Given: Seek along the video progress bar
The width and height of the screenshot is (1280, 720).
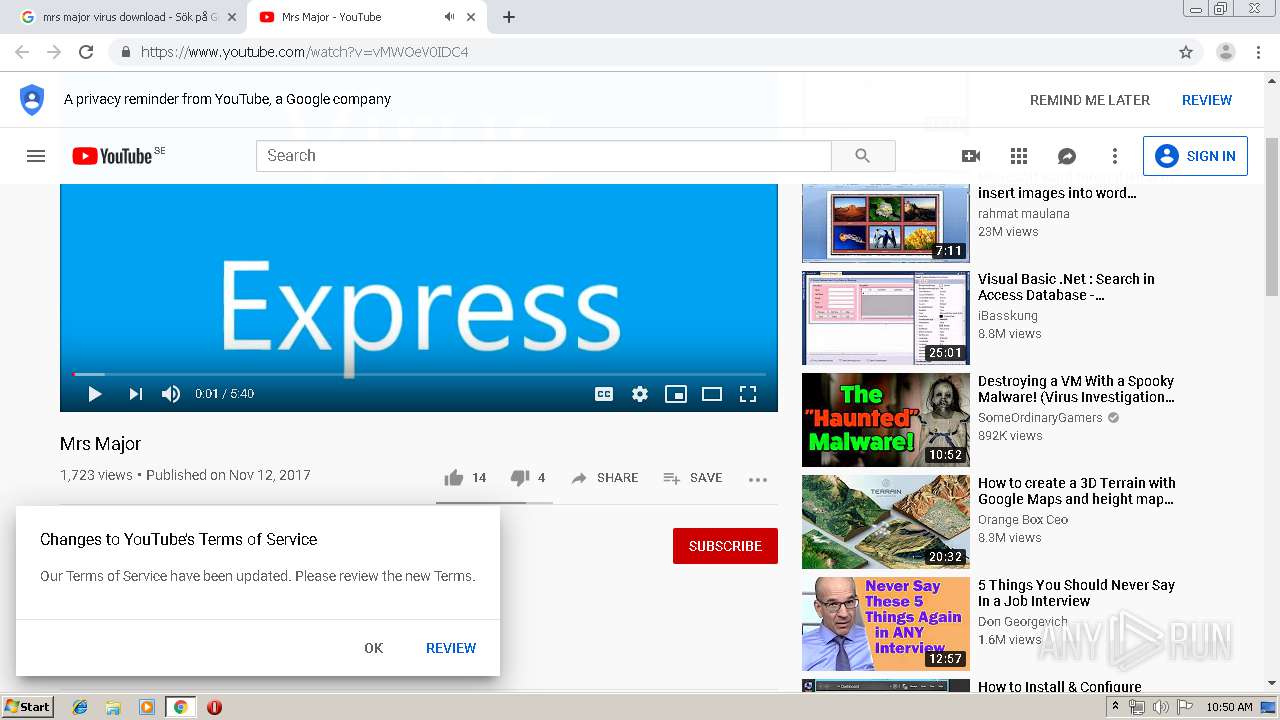Looking at the screenshot, I should 419,374.
